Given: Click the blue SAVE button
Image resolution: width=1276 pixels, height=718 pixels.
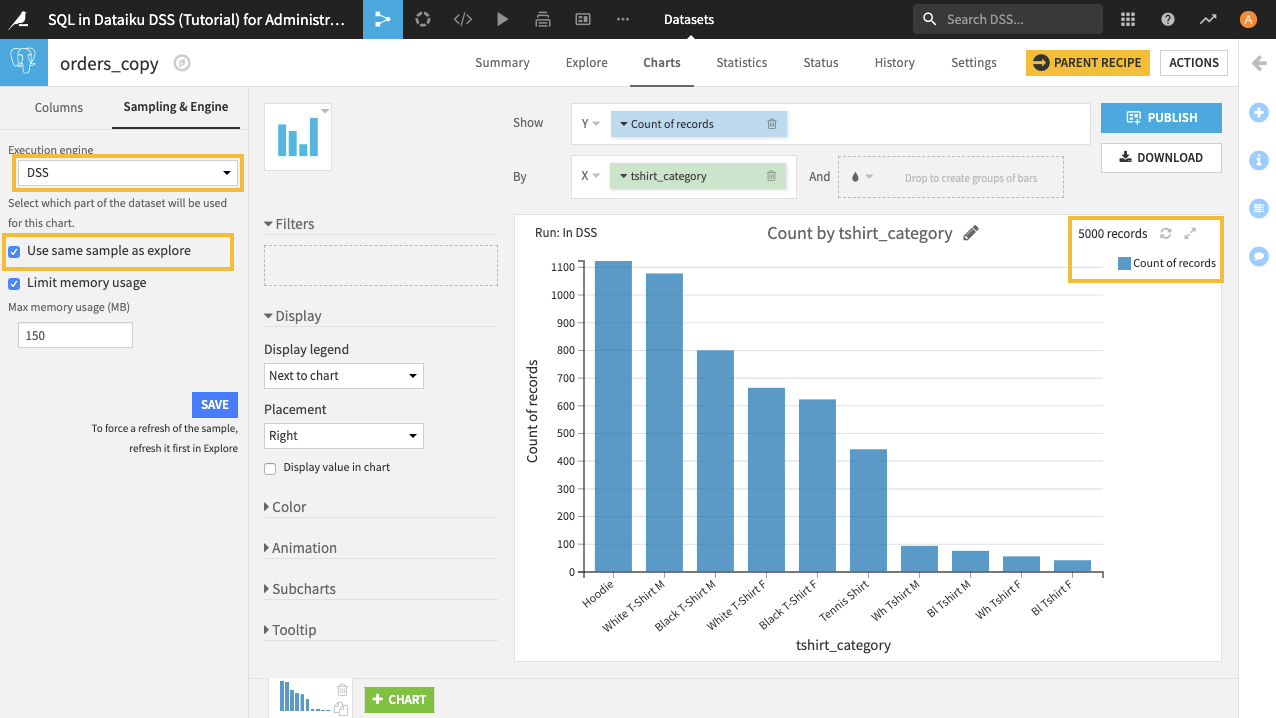Looking at the screenshot, I should tap(214, 405).
